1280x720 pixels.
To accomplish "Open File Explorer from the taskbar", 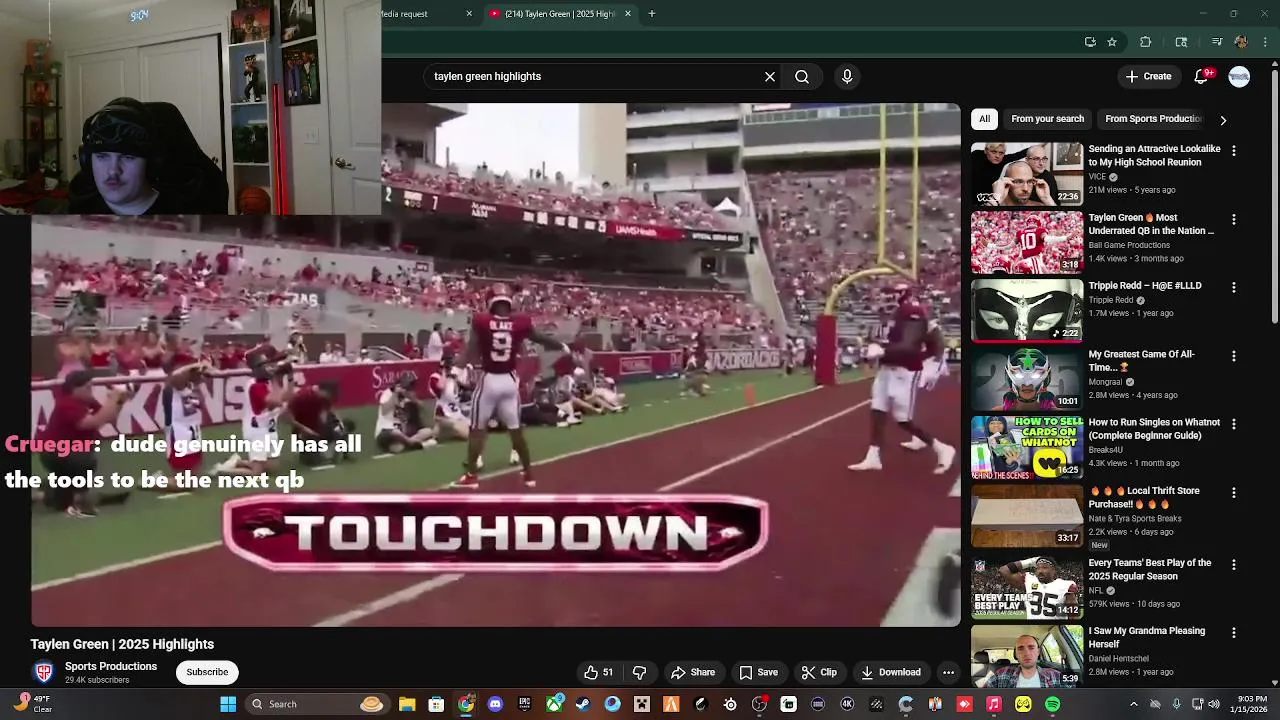I will (407, 704).
